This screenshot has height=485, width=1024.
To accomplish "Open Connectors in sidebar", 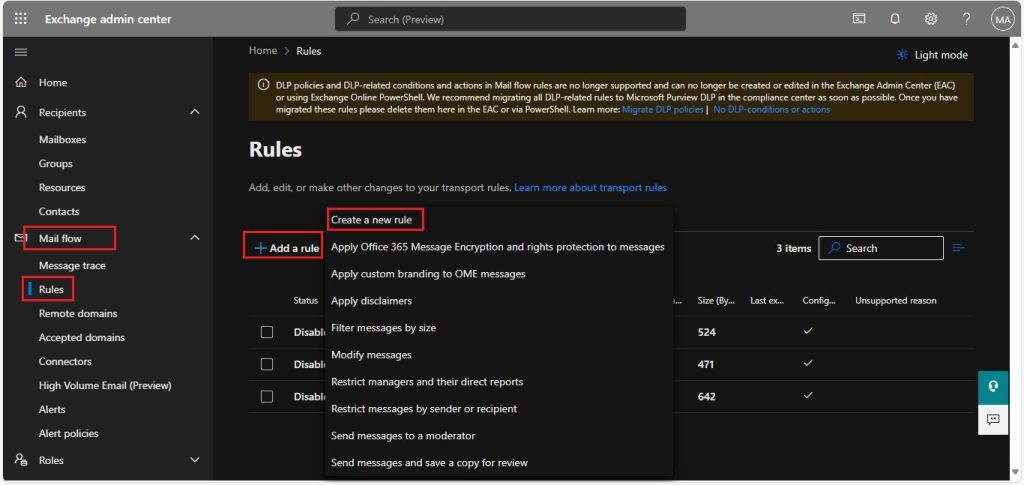I will click(65, 362).
